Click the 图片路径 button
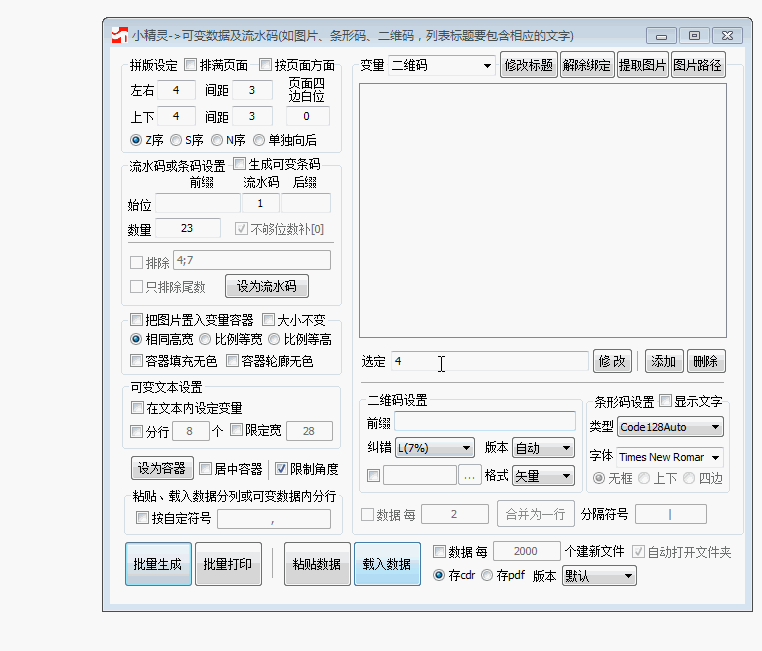 click(698, 65)
